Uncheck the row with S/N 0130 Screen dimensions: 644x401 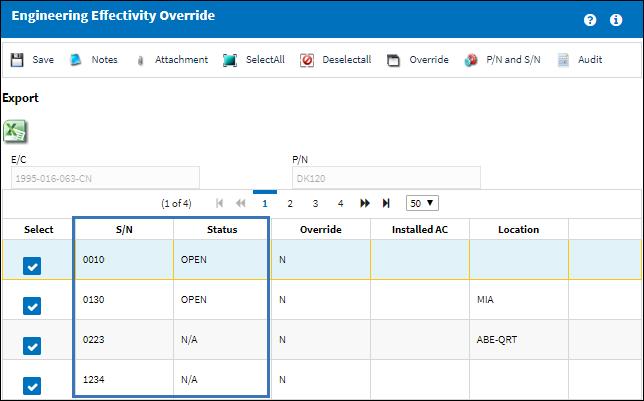tap(32, 306)
